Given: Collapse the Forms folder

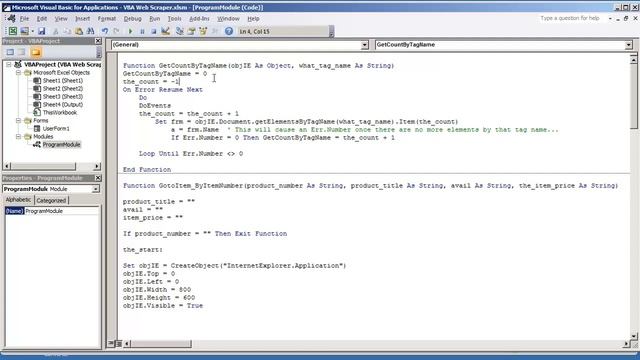Looking at the screenshot, I should point(18,120).
